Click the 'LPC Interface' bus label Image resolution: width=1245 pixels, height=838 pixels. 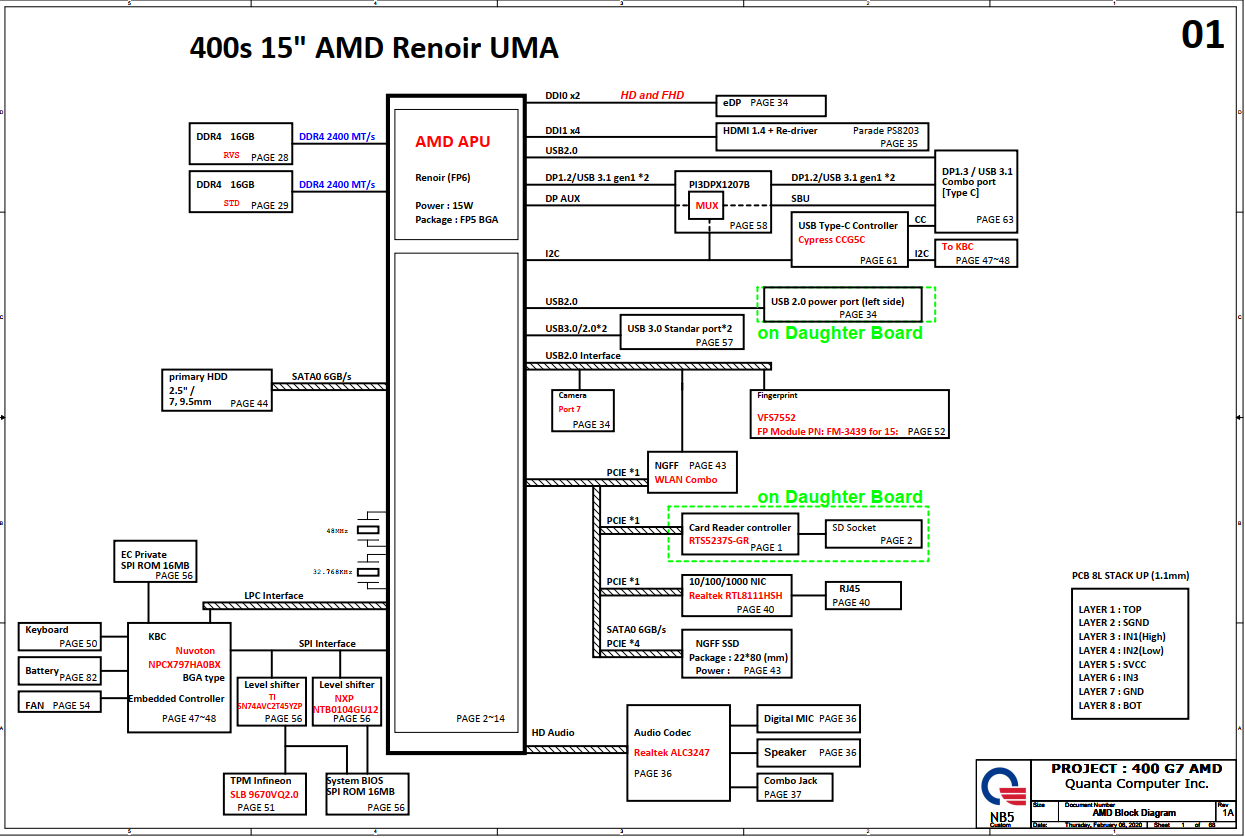coord(273,596)
